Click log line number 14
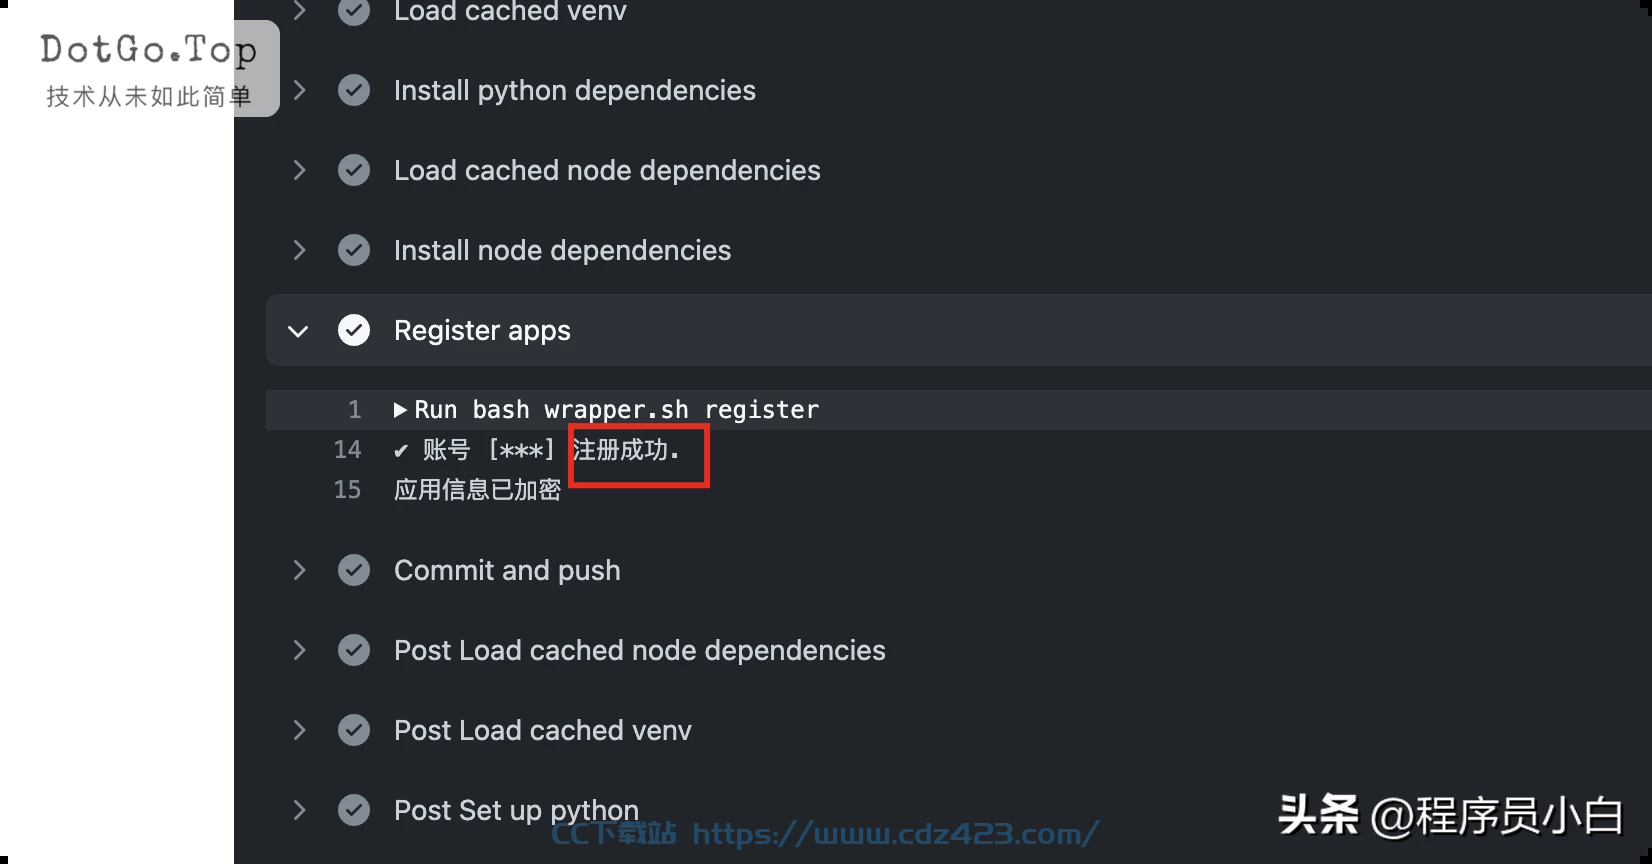 point(347,450)
